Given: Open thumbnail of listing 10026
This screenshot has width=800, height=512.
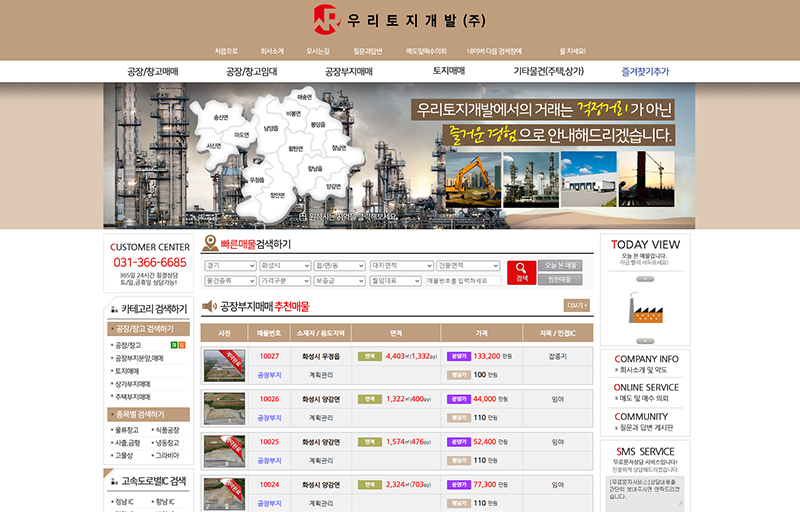Looking at the screenshot, I should (x=224, y=408).
